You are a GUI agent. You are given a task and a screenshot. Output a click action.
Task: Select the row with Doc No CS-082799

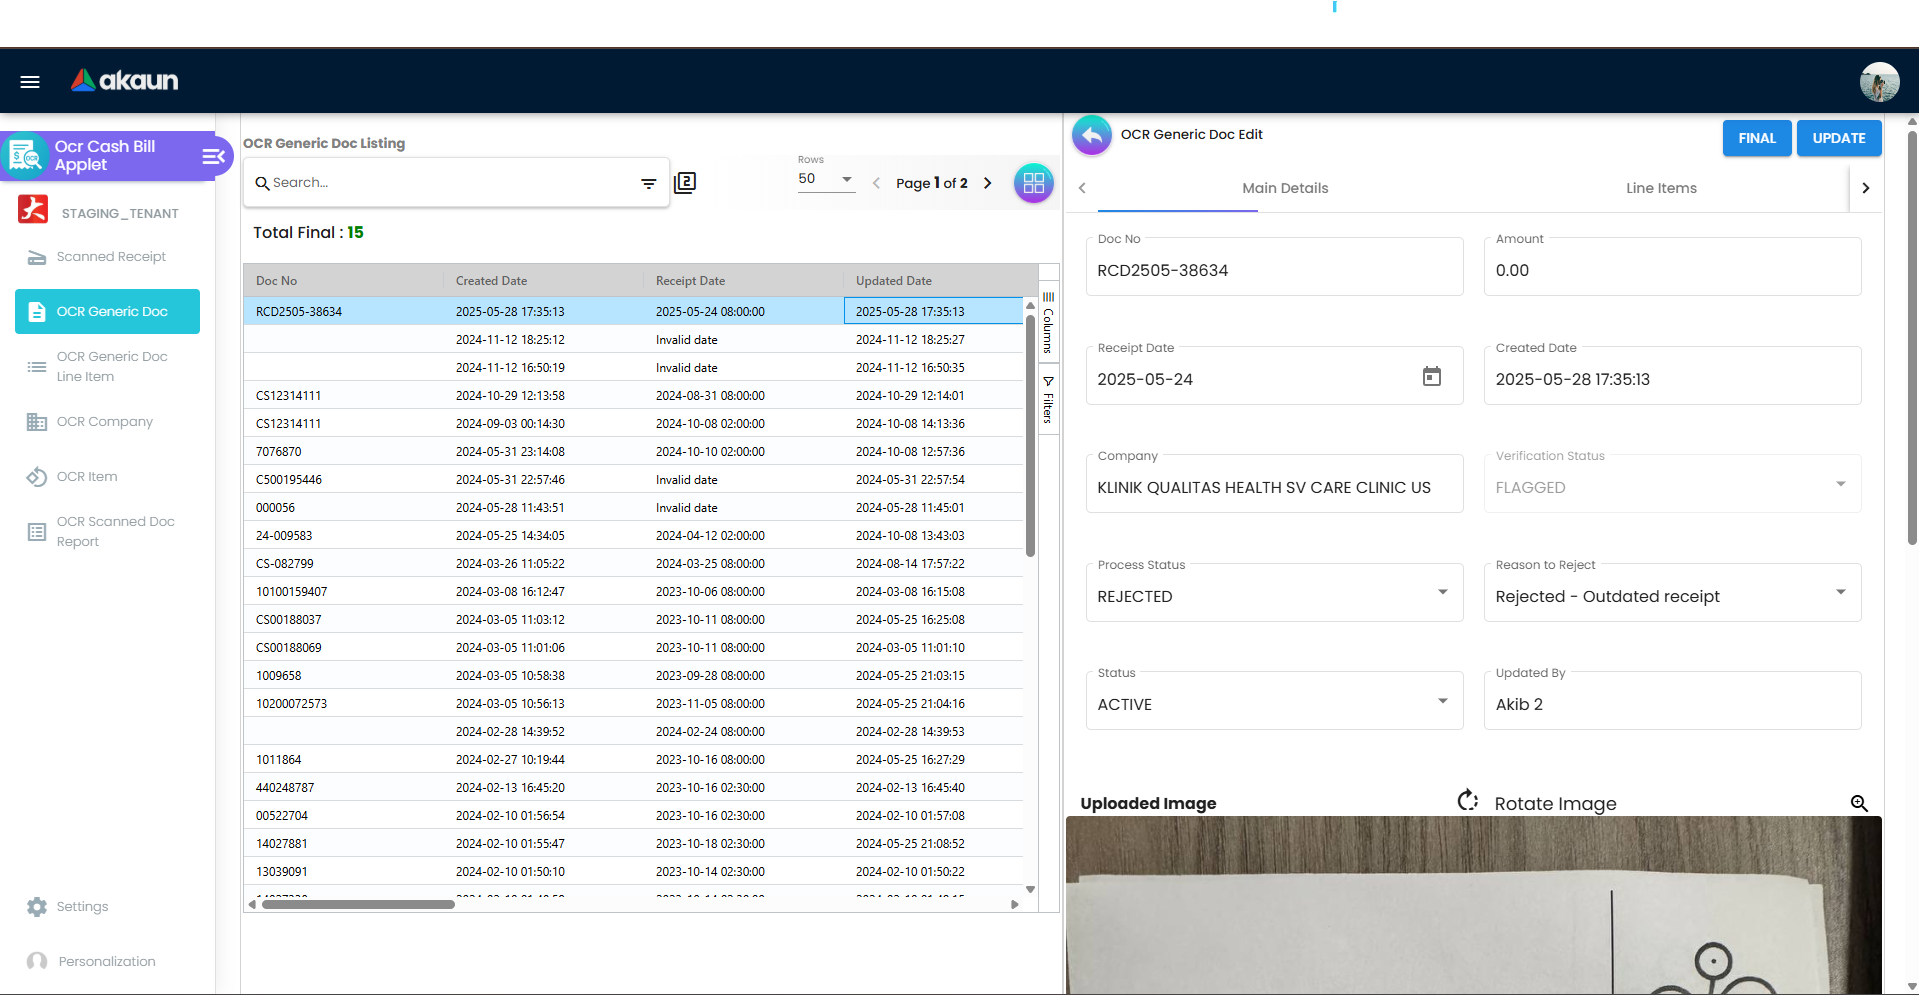(x=633, y=564)
